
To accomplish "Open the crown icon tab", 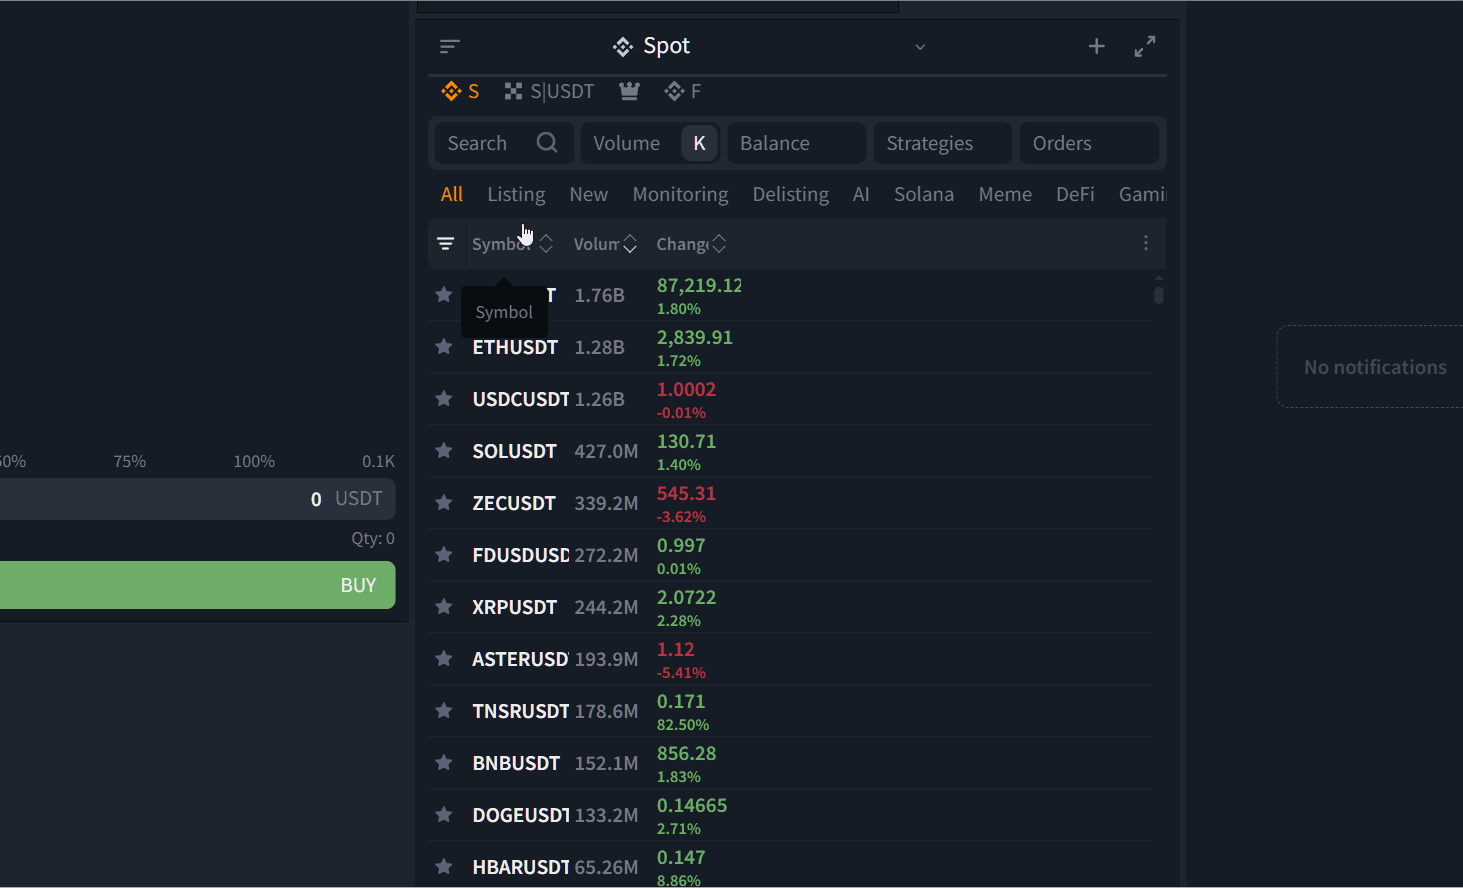I will pos(629,91).
